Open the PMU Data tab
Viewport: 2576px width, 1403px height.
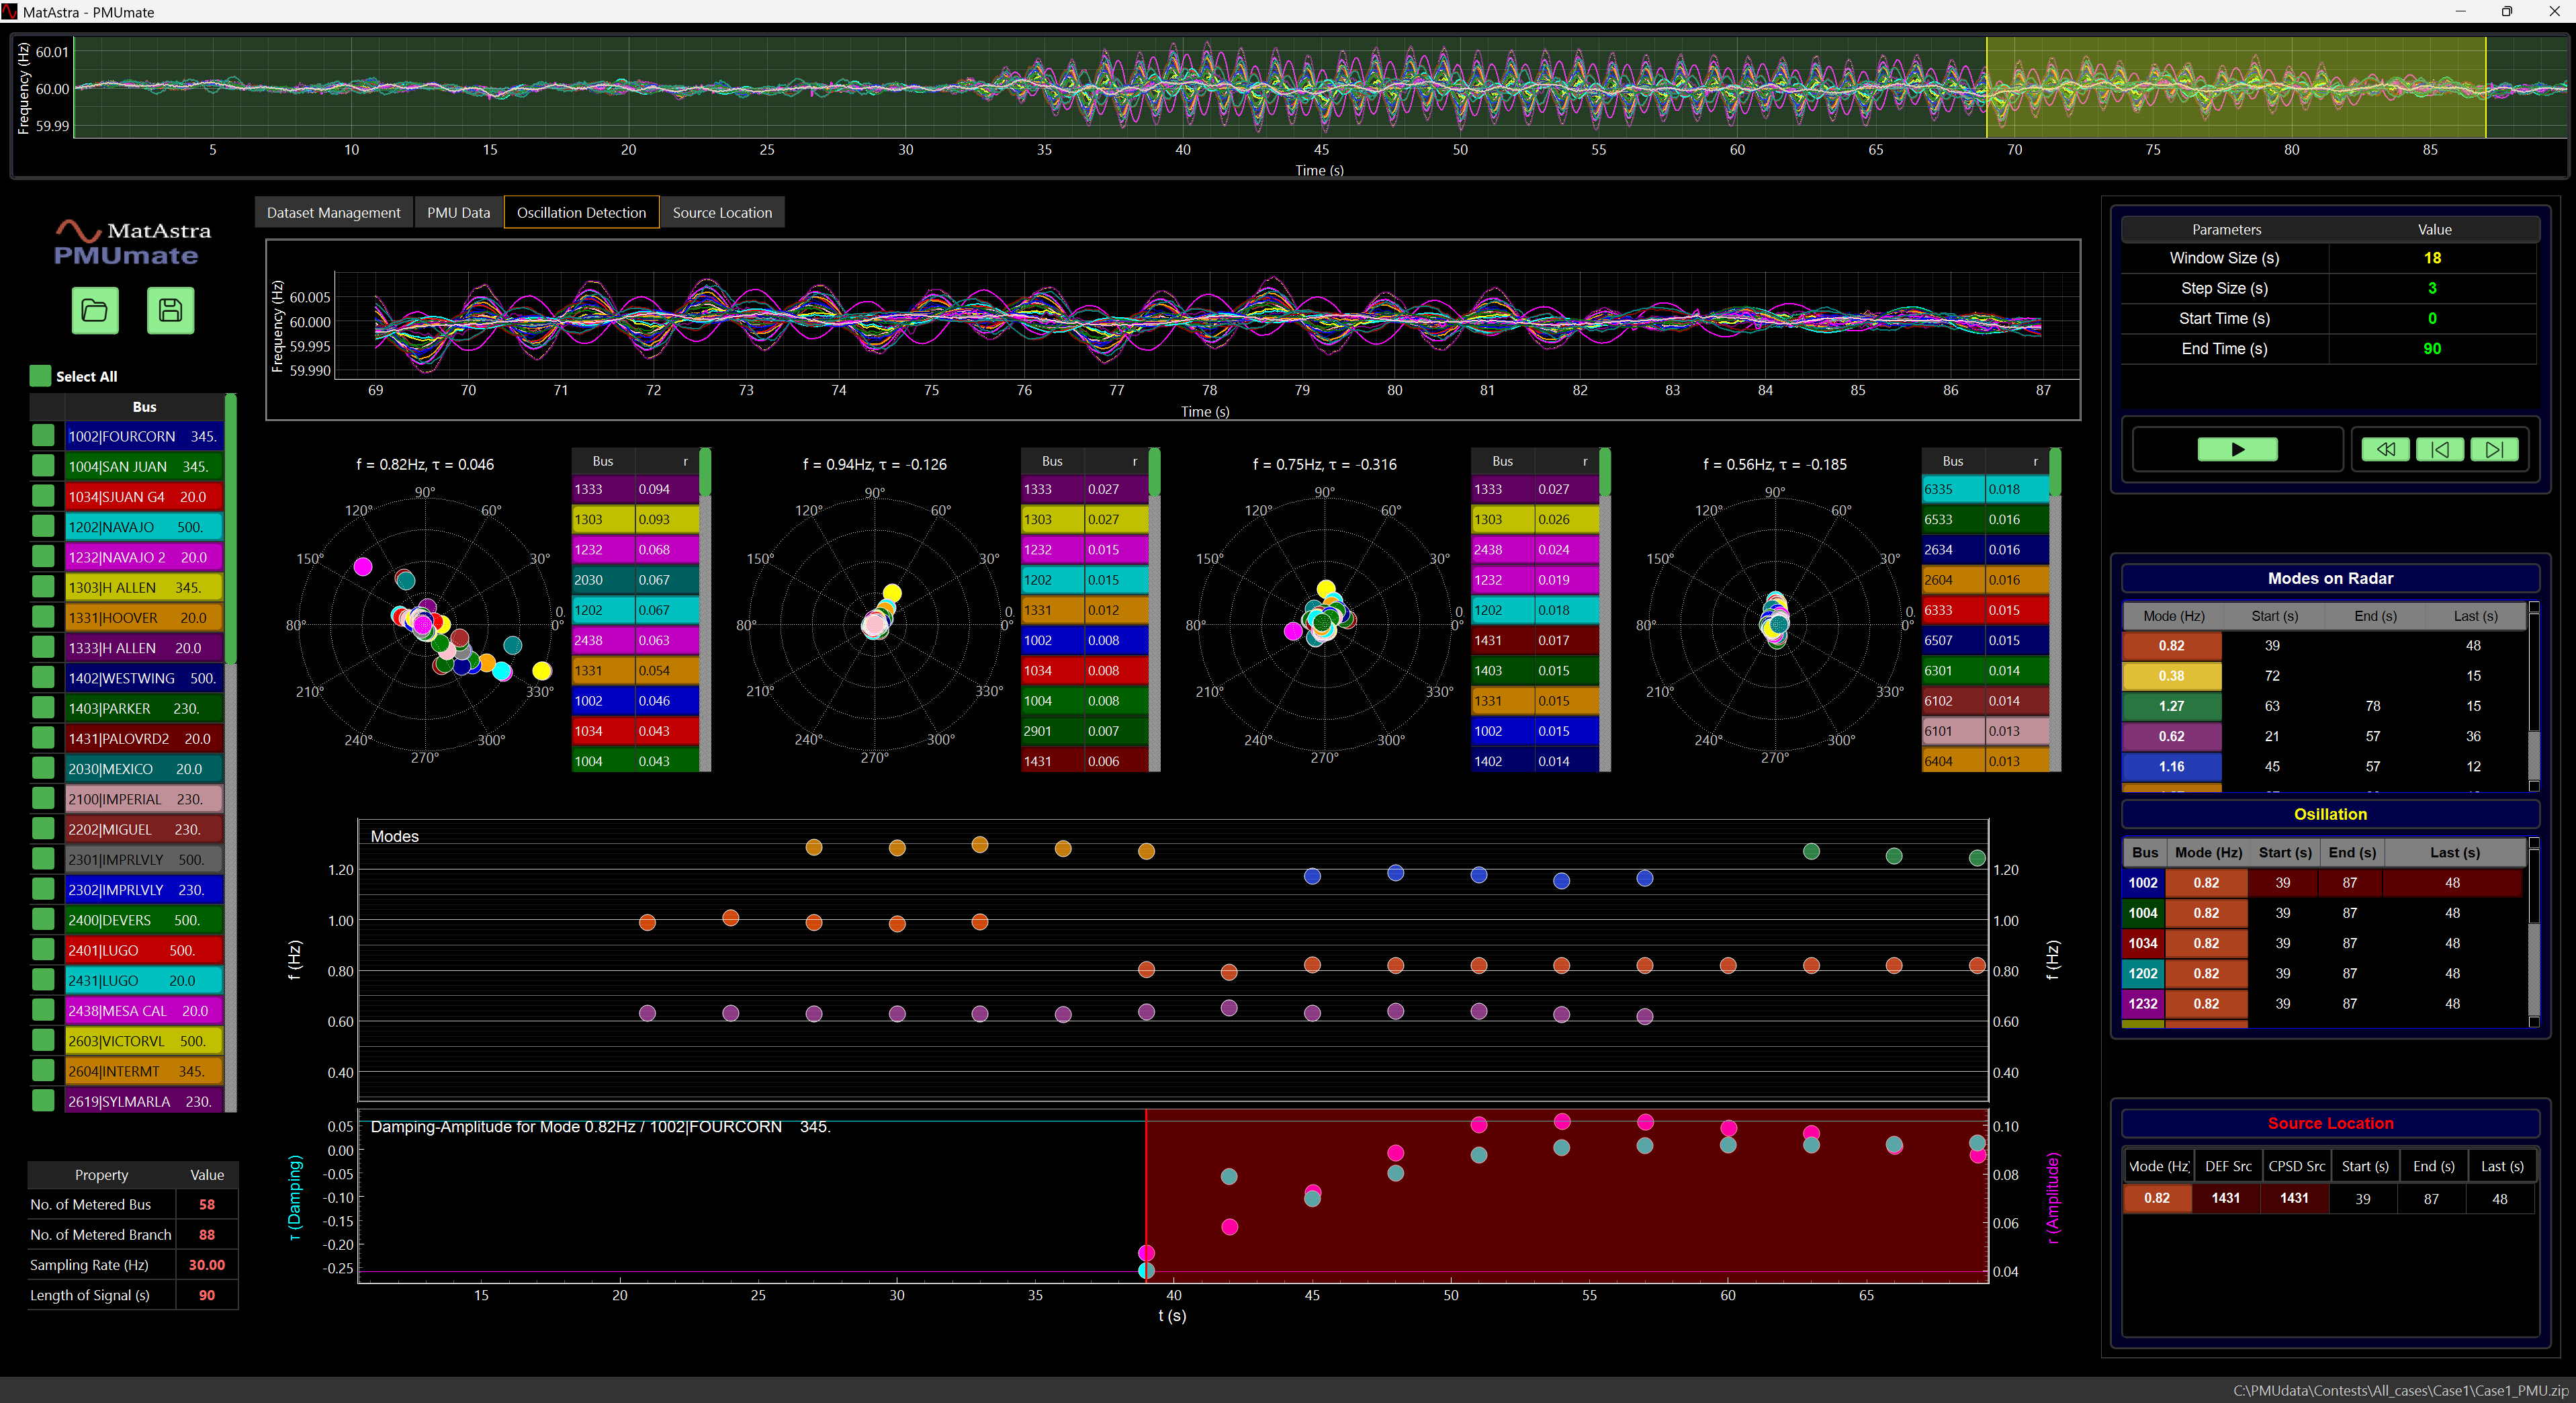(x=458, y=212)
